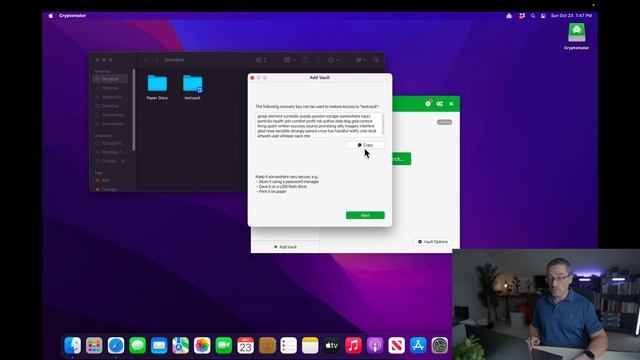Click the Finder search magnifier icon

click(x=376, y=60)
